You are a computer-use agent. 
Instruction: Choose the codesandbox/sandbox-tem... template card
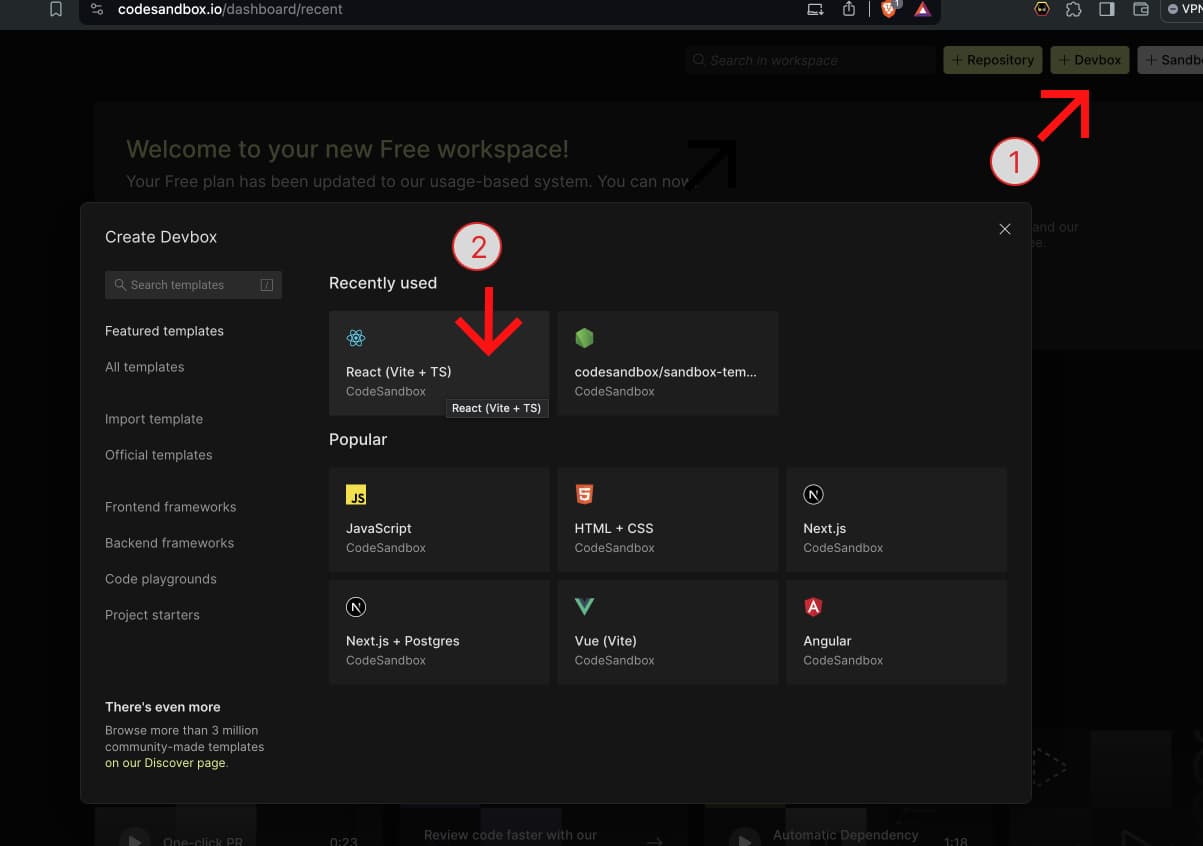[x=668, y=363]
